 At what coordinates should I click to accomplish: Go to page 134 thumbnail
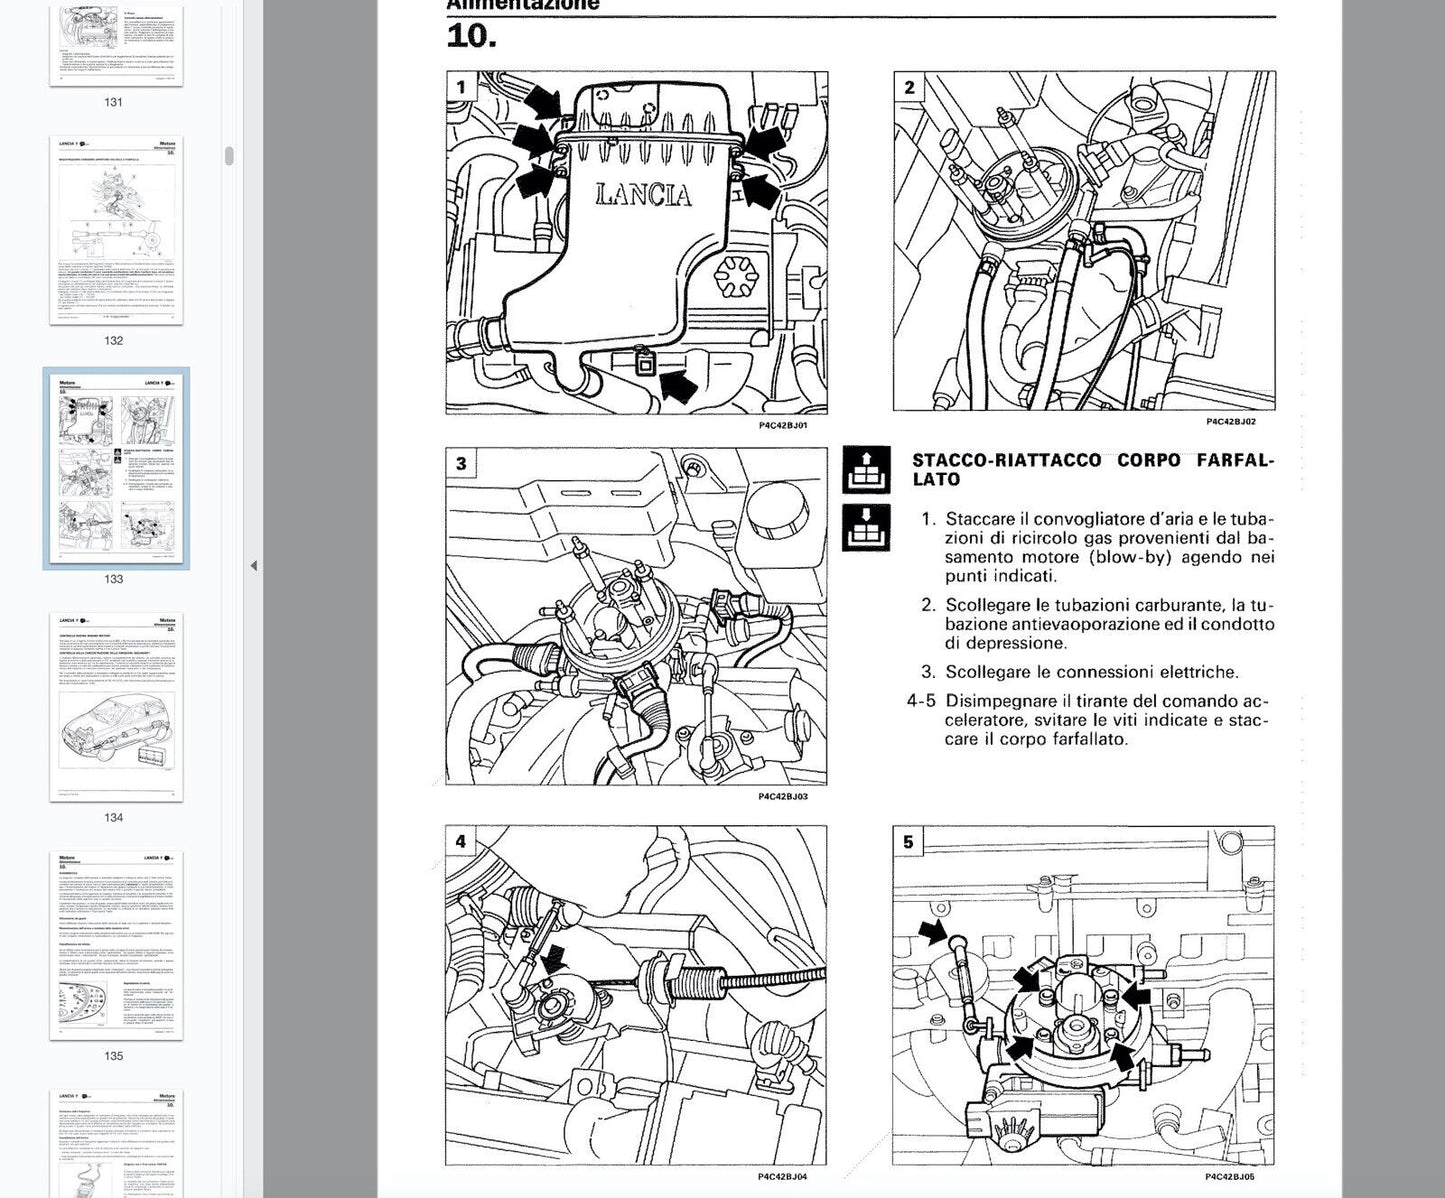tap(116, 707)
